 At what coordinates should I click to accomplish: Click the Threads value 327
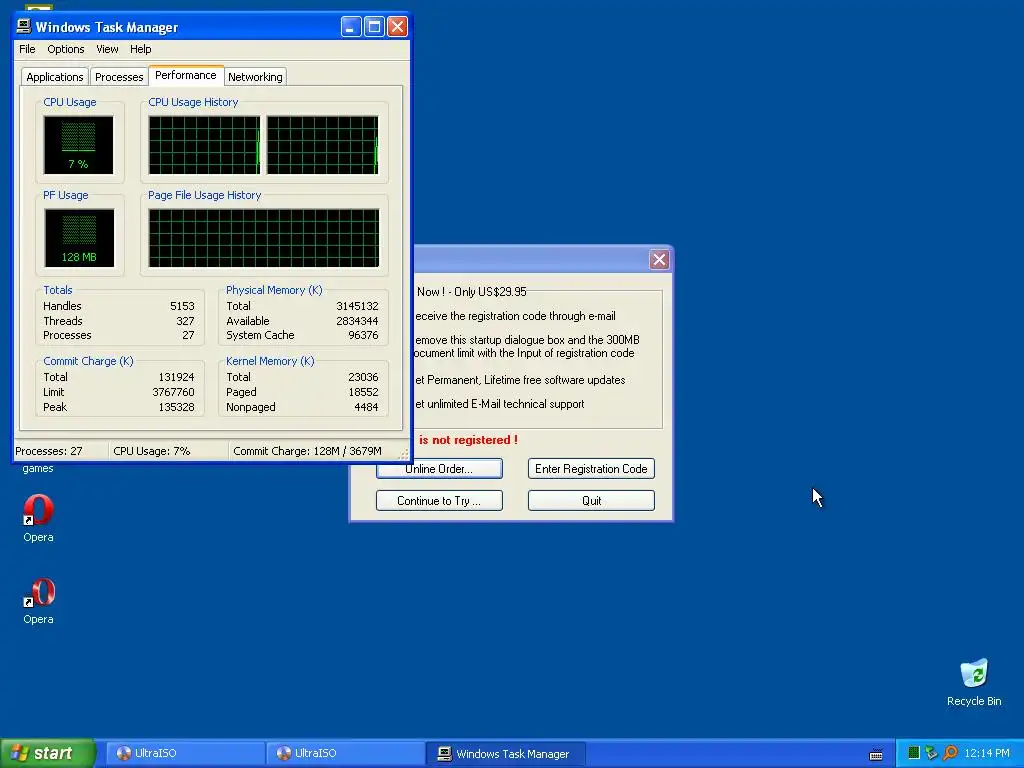(x=185, y=321)
